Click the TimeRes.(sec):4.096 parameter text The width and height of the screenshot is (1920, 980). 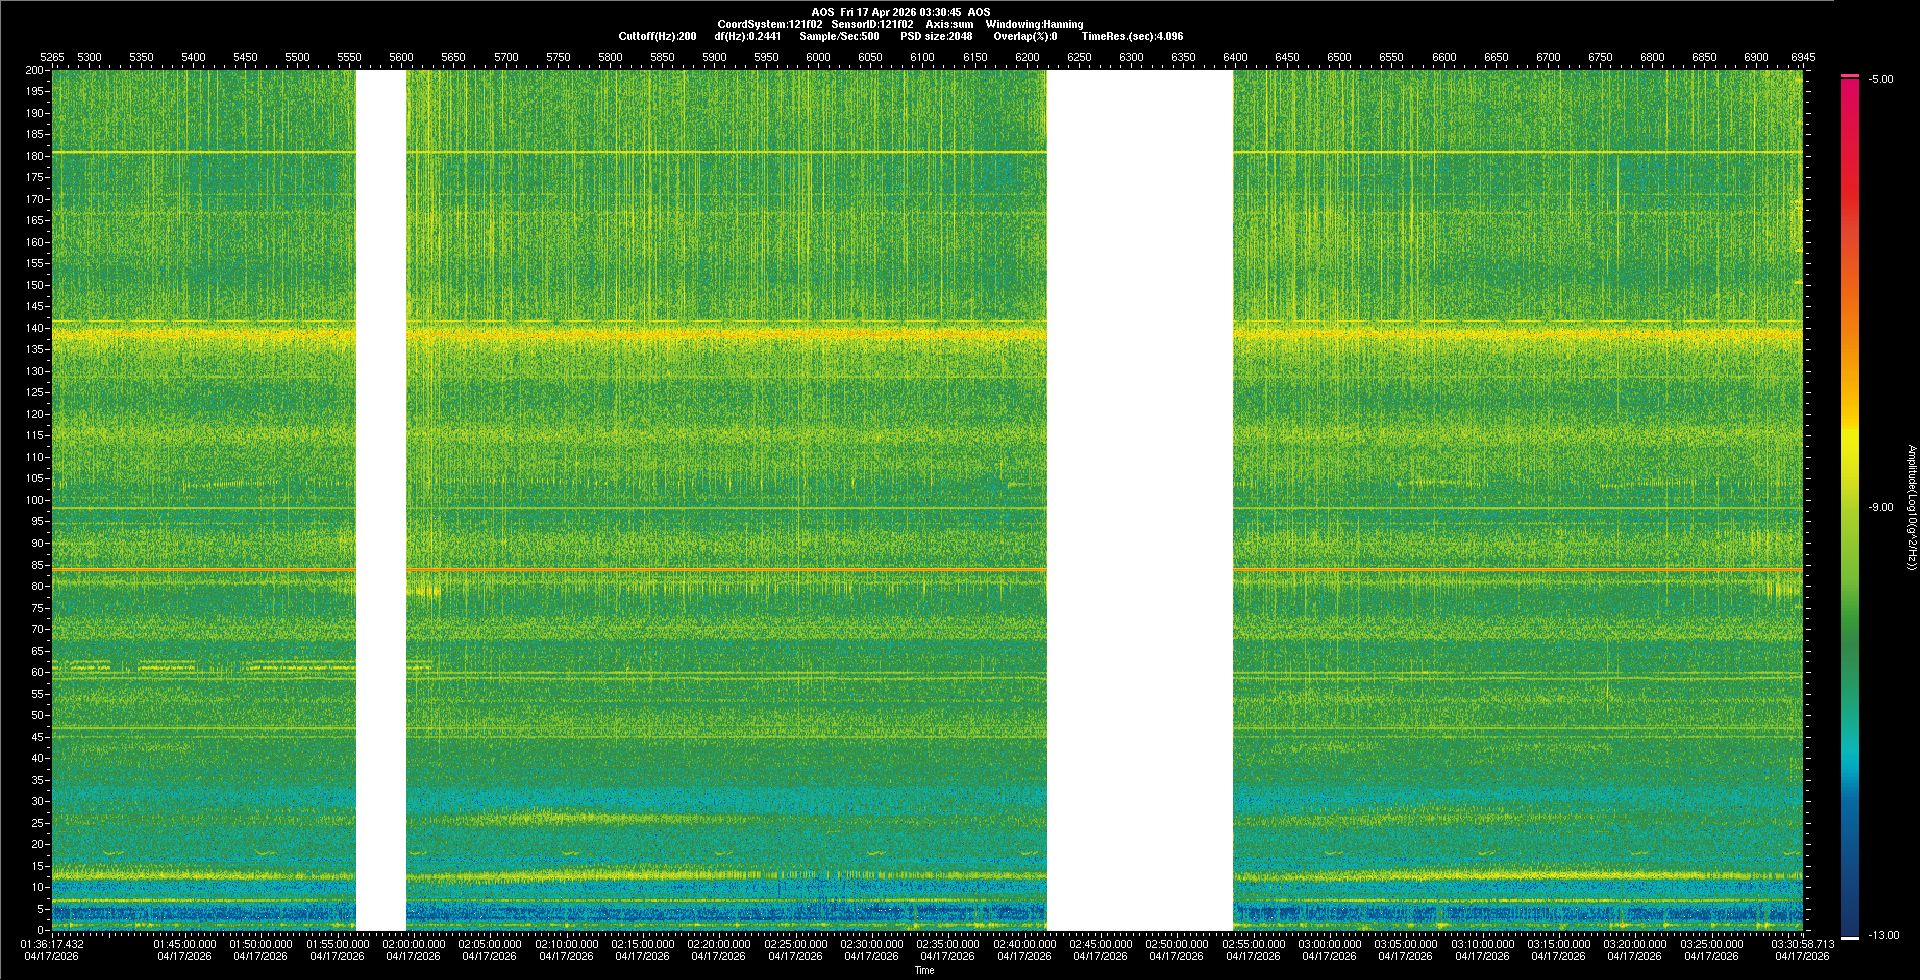(x=1132, y=36)
